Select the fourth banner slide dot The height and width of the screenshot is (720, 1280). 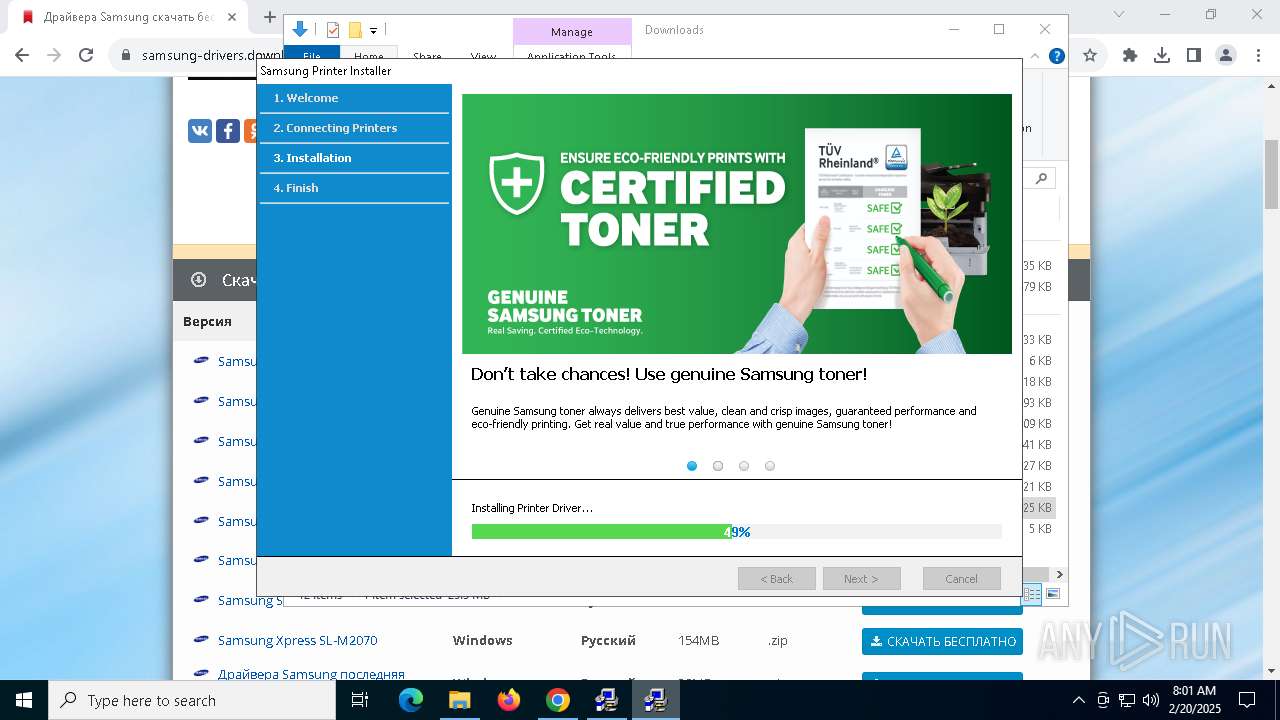coord(770,466)
